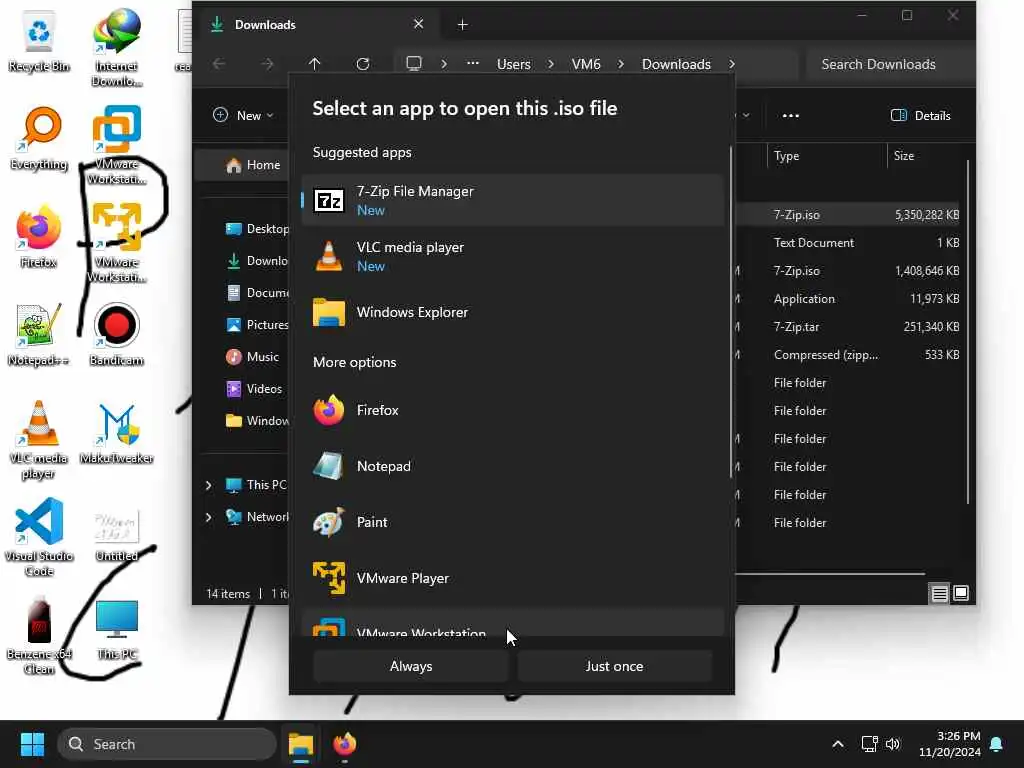This screenshot has width=1024, height=768.
Task: Click the Always button
Action: pyautogui.click(x=411, y=666)
